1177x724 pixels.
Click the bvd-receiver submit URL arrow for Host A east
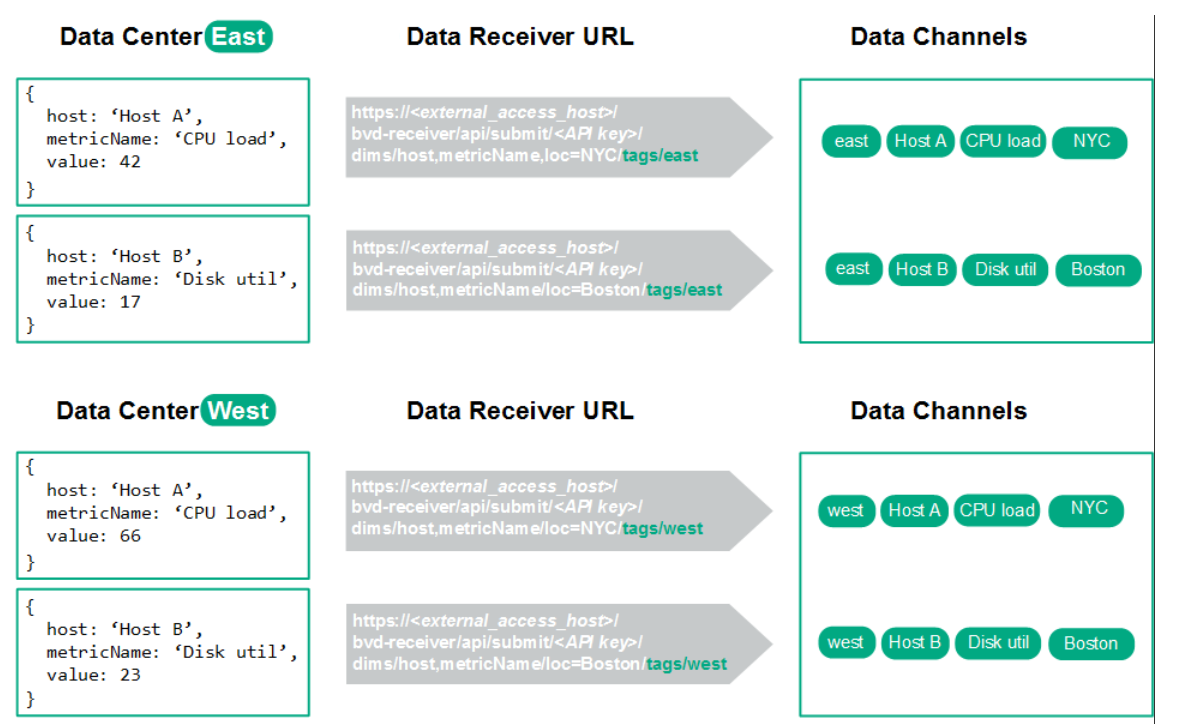tap(545, 133)
